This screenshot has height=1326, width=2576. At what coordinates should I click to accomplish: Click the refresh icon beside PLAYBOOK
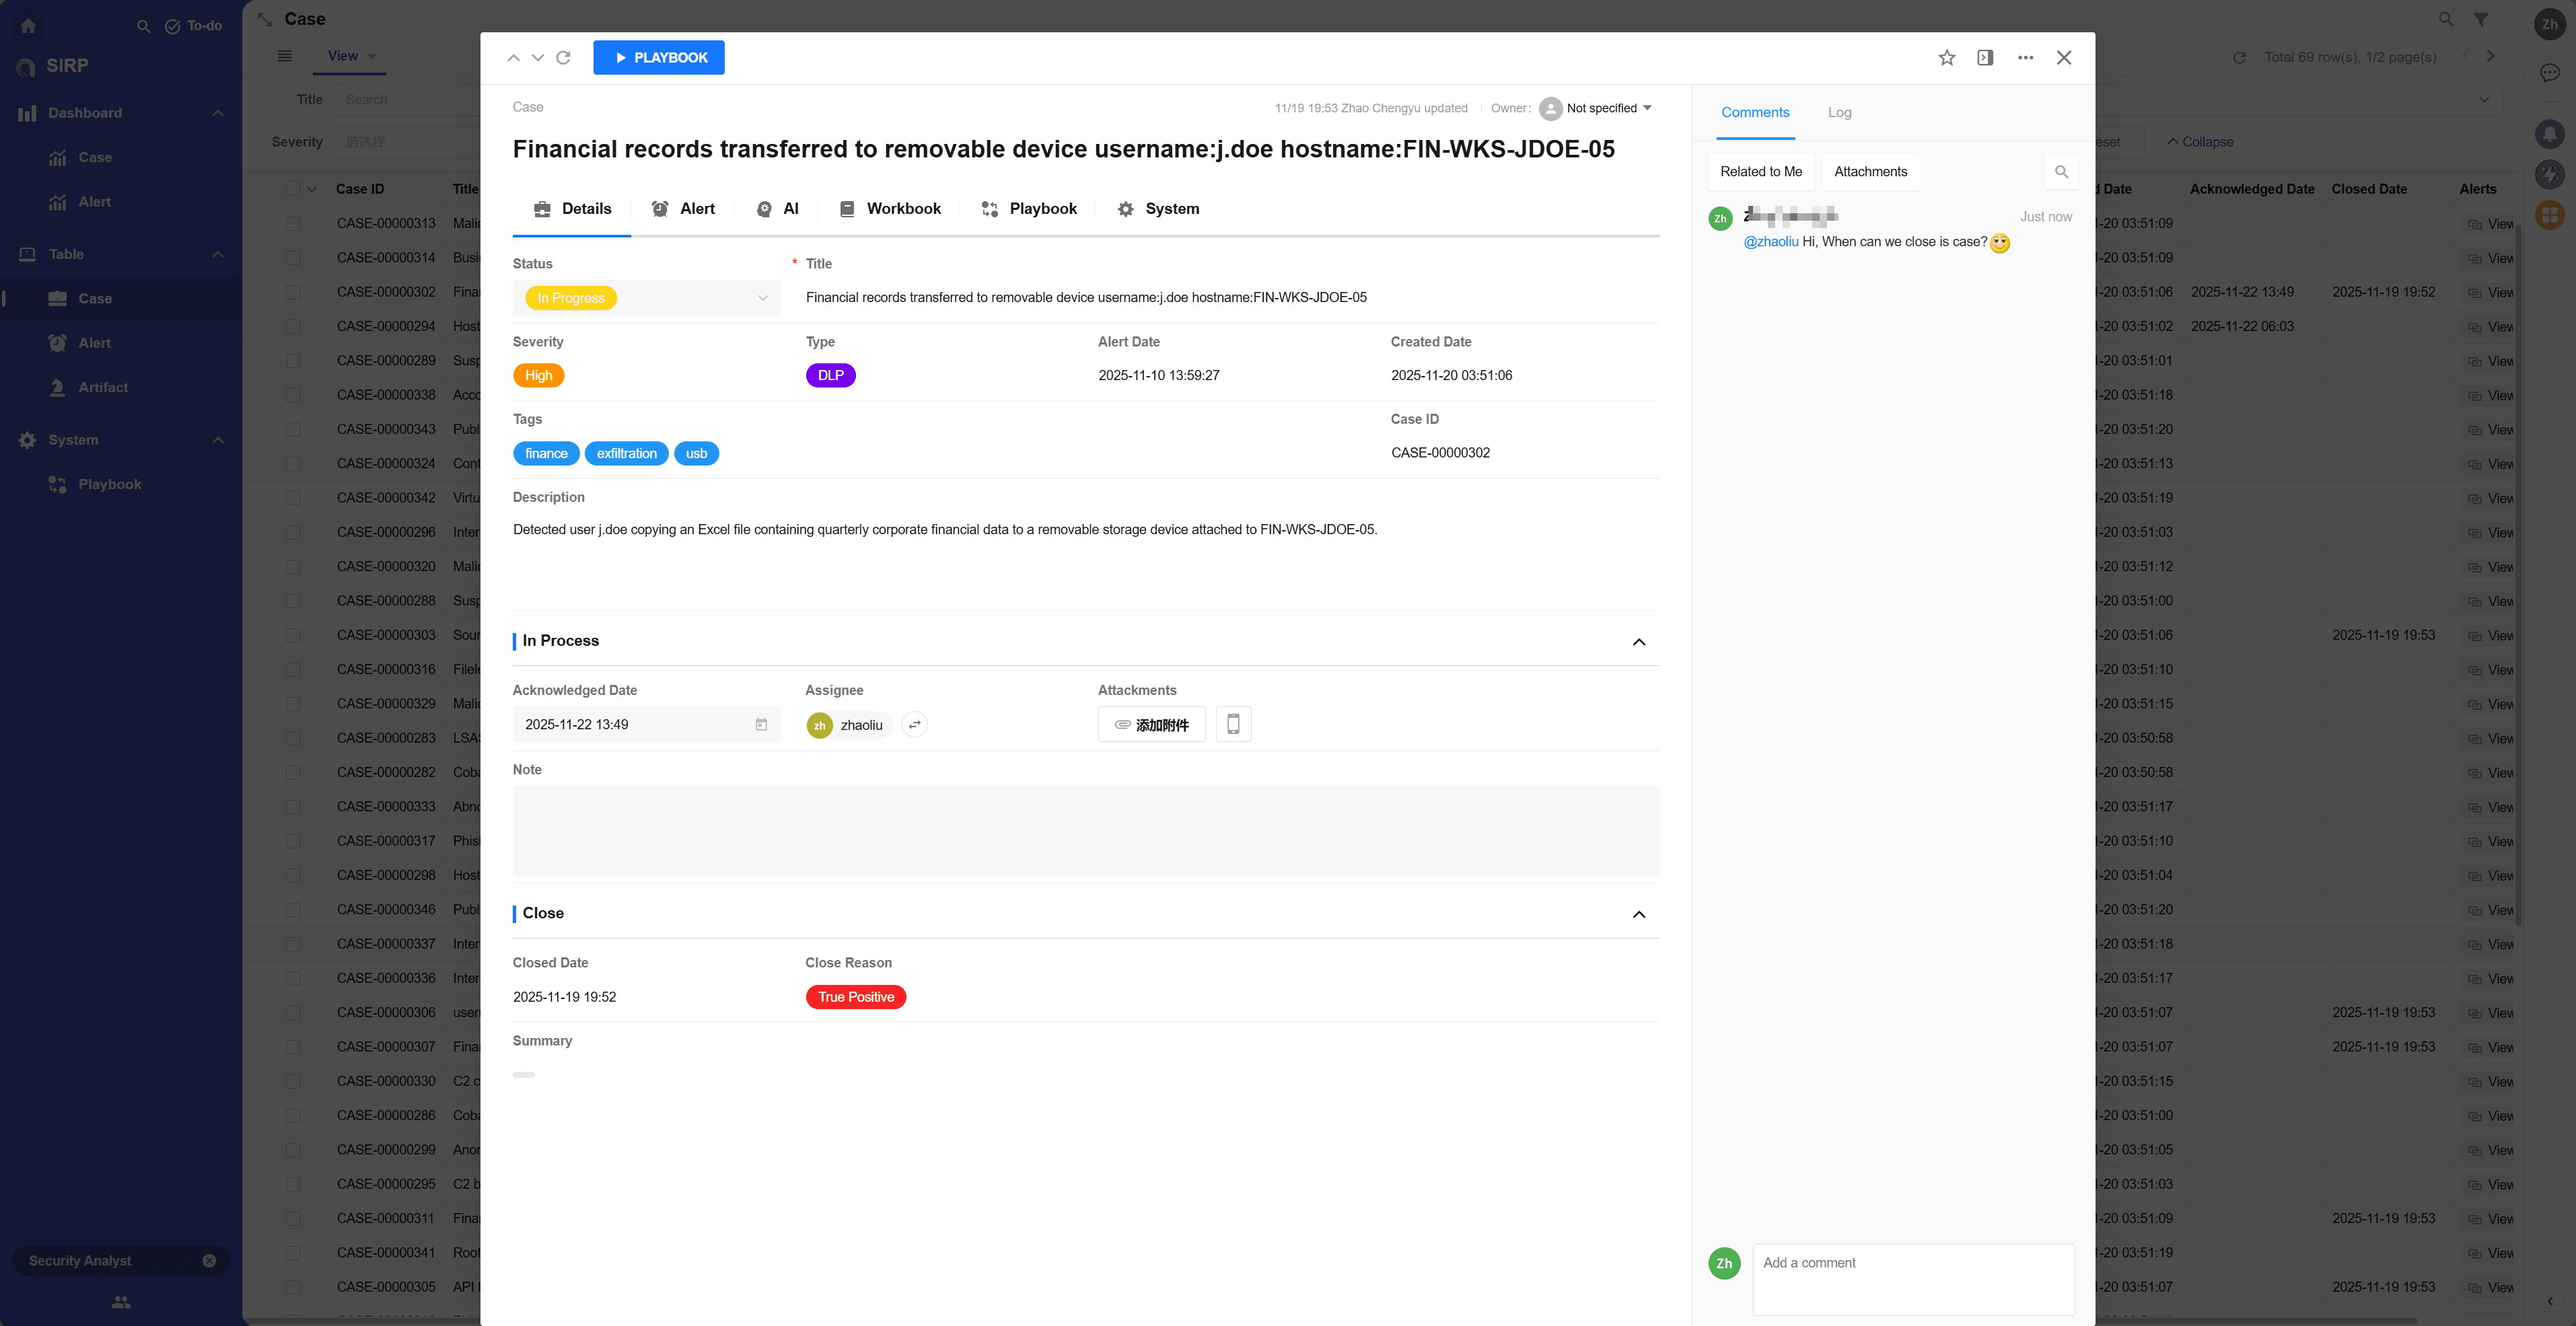(x=563, y=58)
